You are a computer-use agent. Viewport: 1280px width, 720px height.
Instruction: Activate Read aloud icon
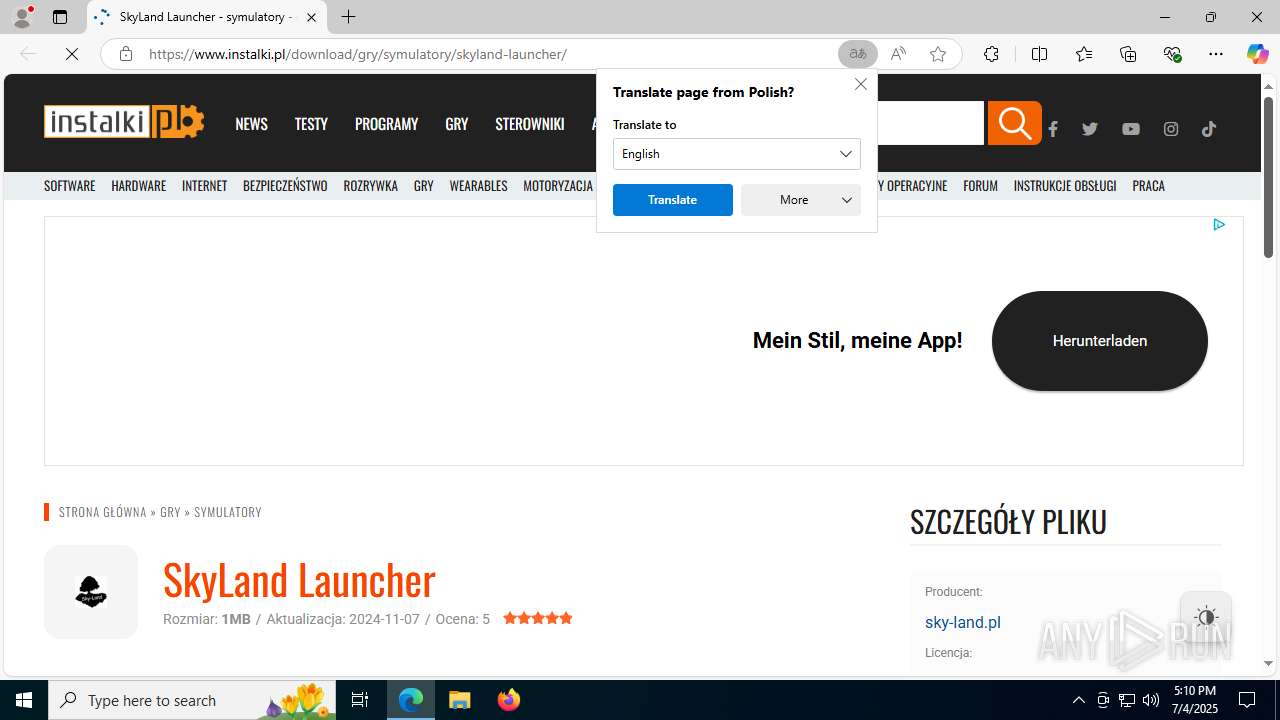[898, 54]
